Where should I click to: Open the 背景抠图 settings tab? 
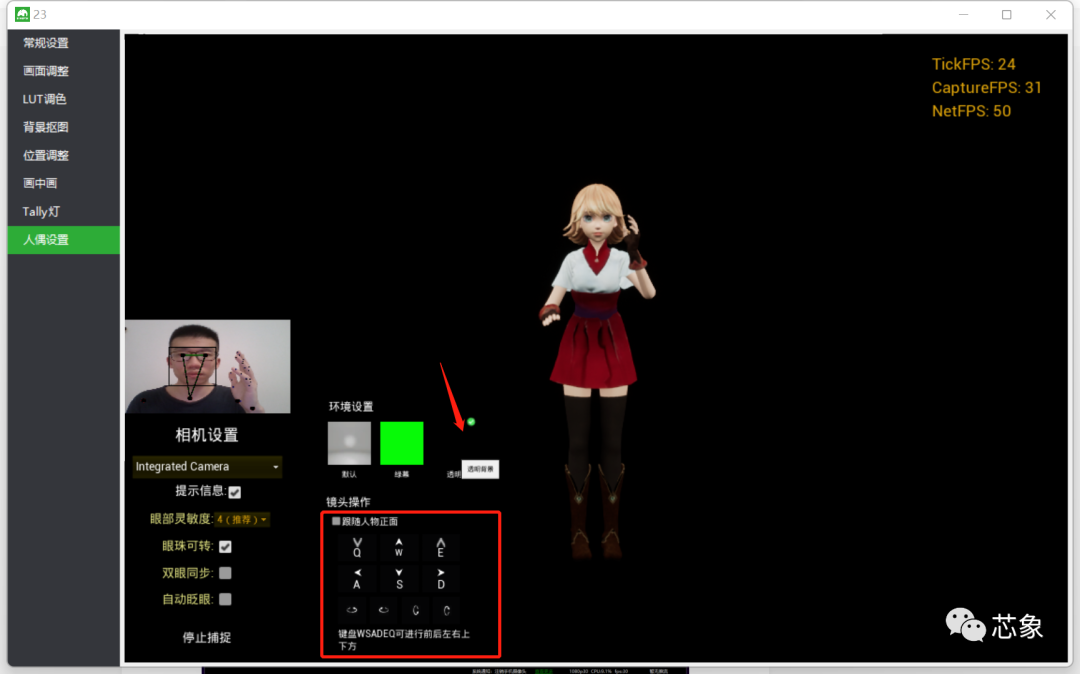tap(46, 127)
